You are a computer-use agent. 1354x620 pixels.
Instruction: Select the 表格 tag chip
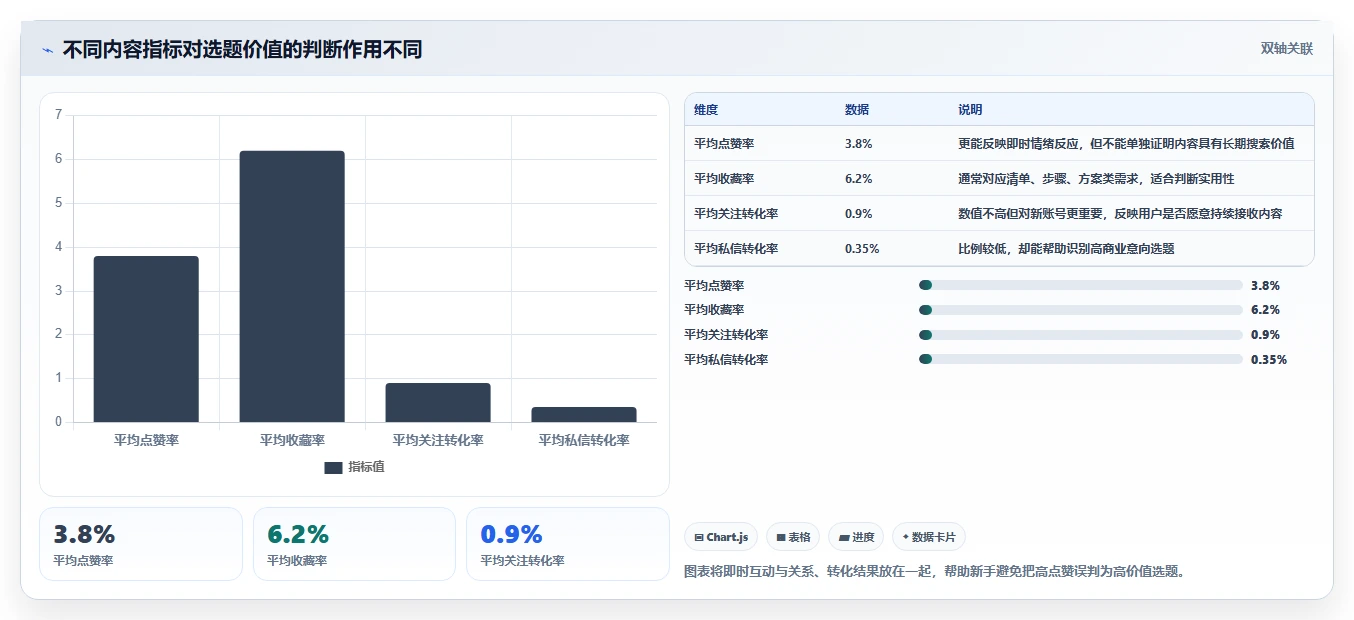point(793,537)
